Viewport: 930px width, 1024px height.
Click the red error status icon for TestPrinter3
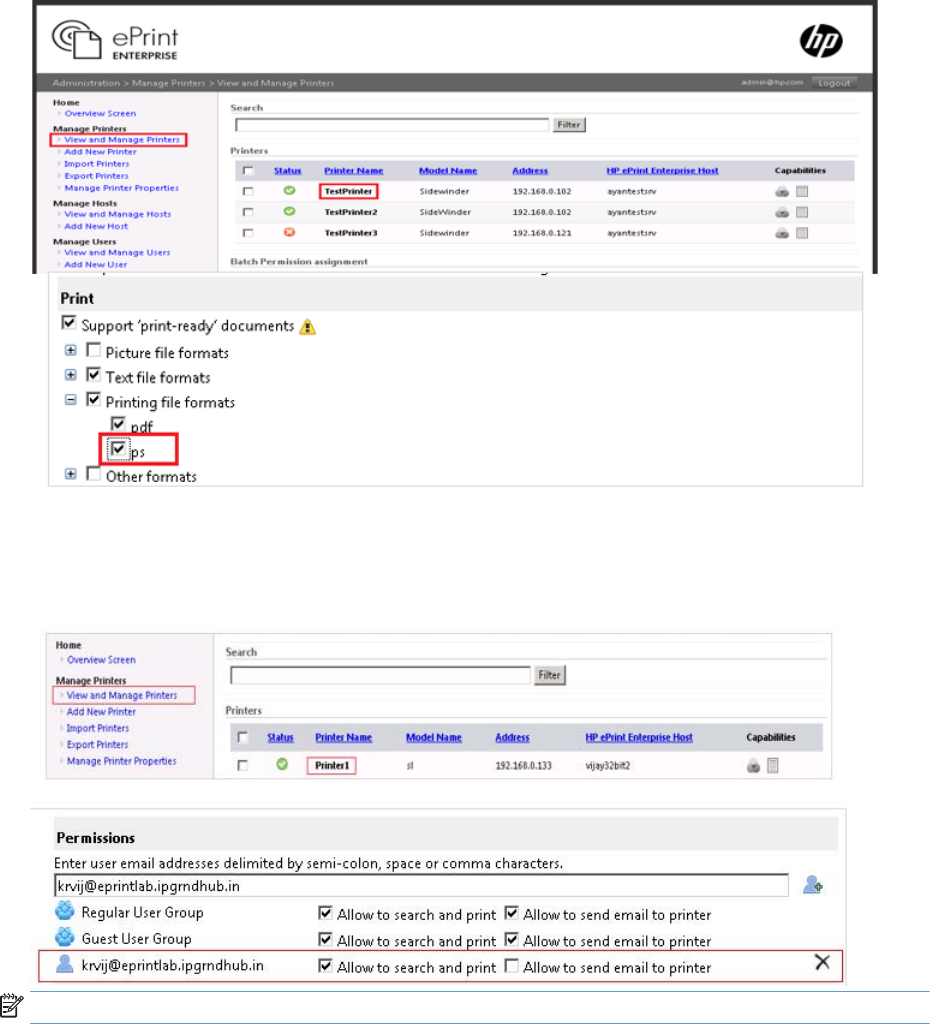pos(289,232)
